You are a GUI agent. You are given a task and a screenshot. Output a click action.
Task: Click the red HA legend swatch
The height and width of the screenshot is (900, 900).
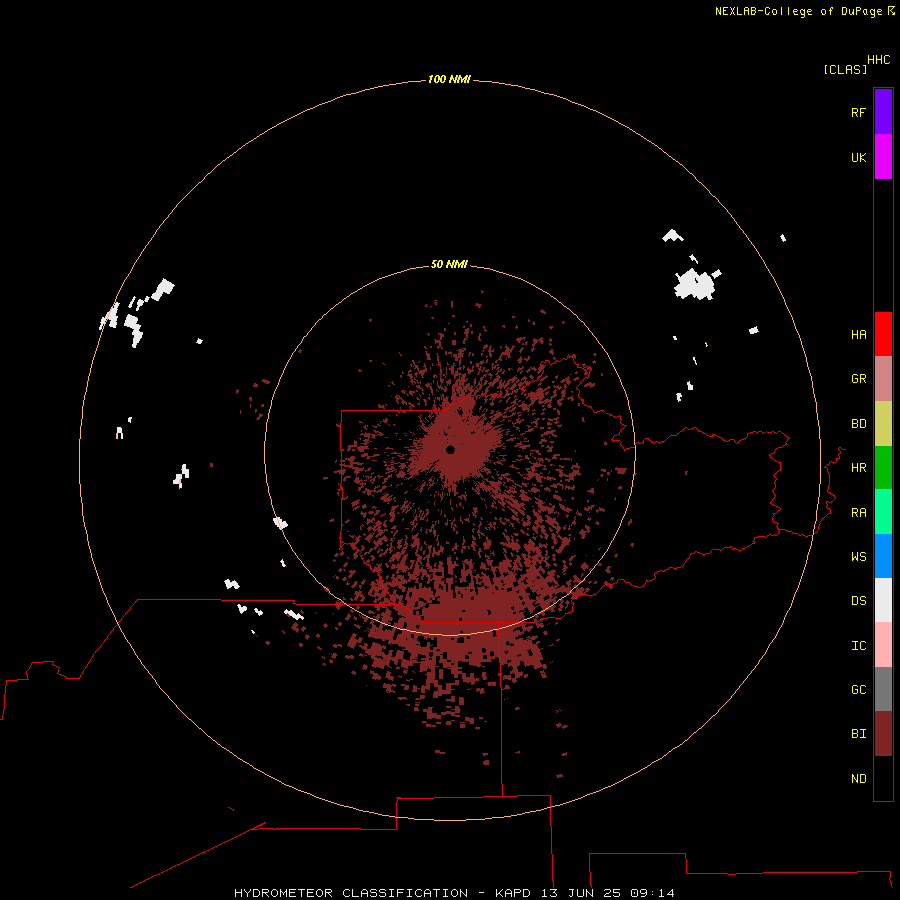[x=883, y=334]
